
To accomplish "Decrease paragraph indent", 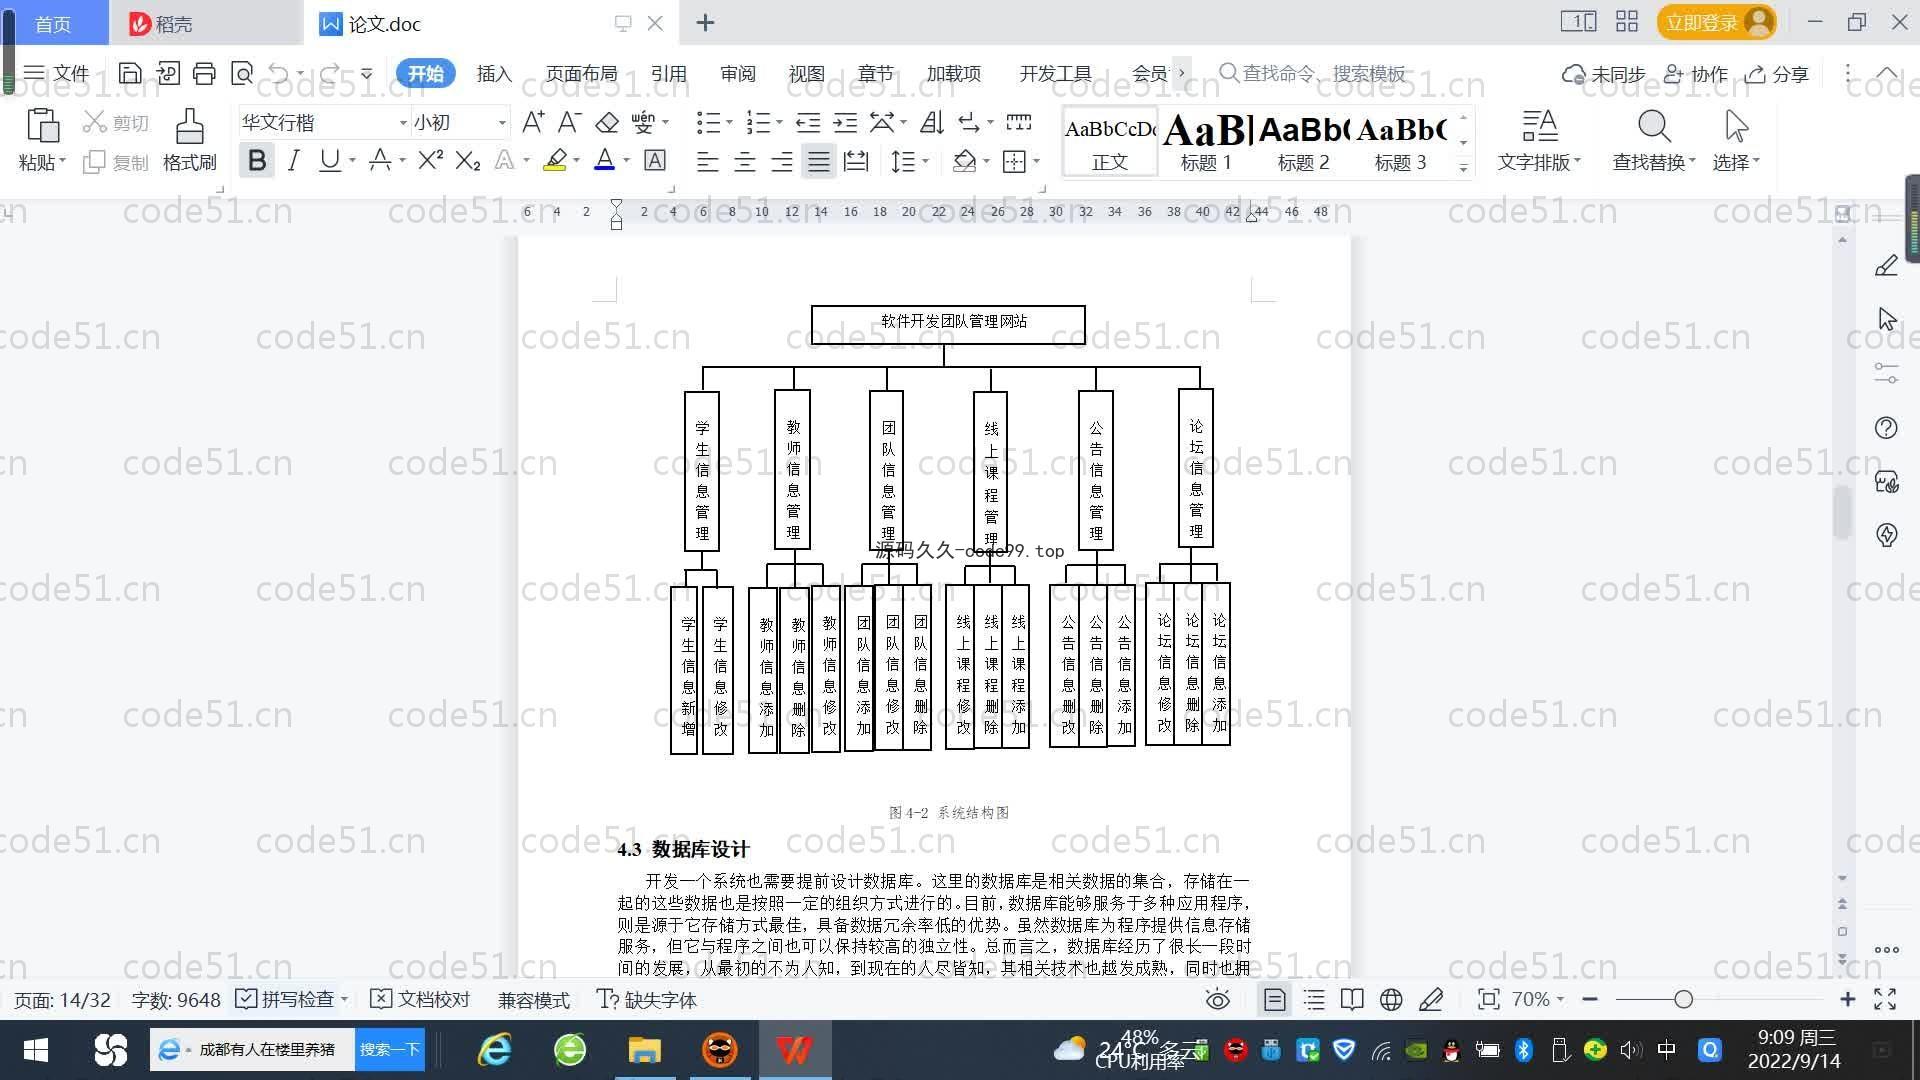I will click(x=808, y=122).
